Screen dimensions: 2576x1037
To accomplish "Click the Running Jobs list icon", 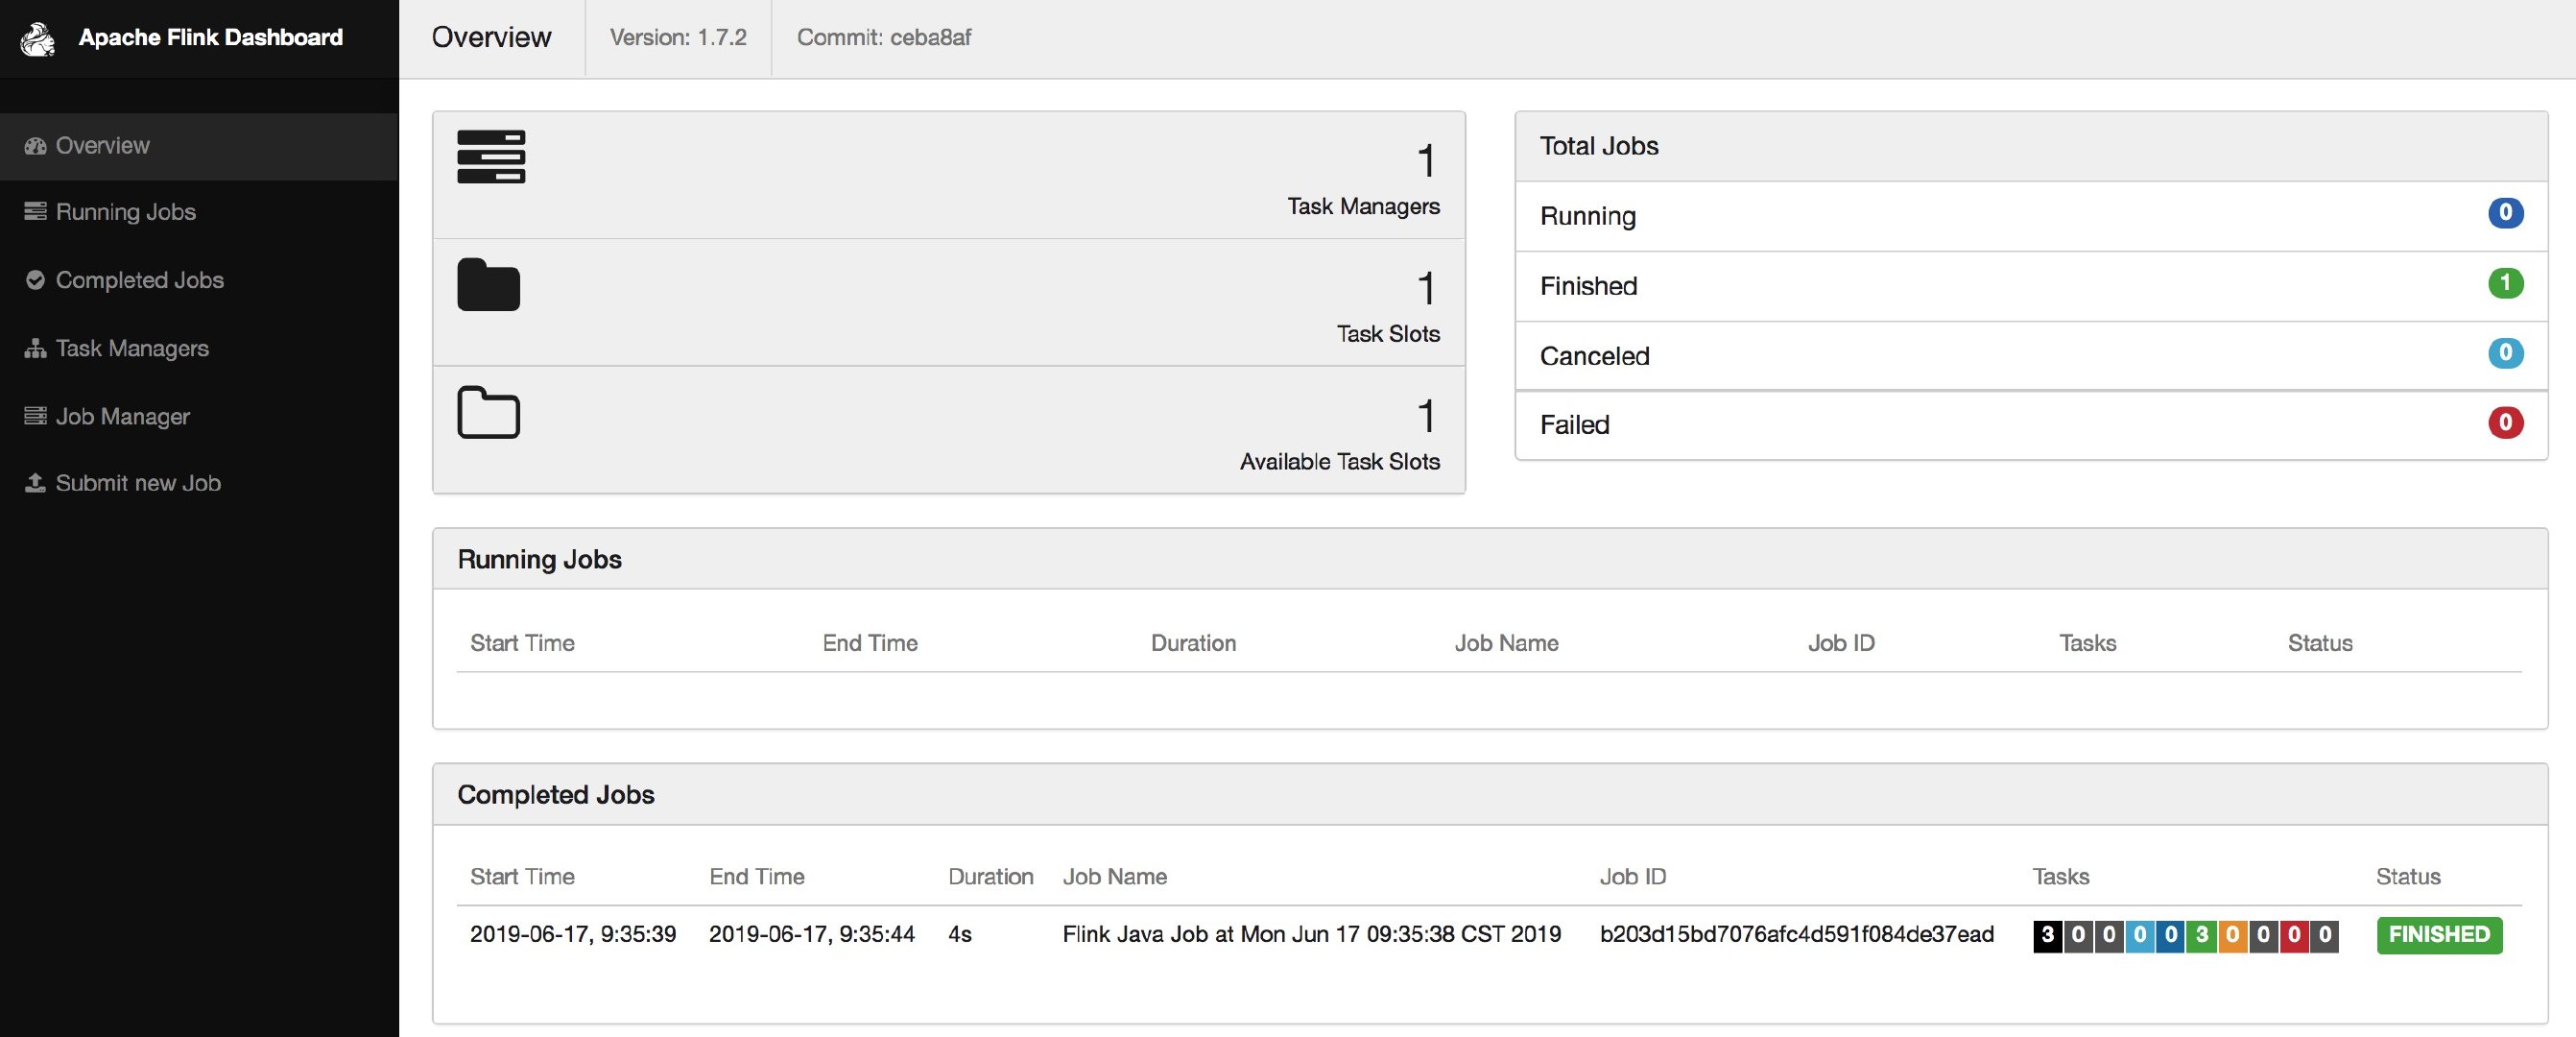I will coord(34,211).
